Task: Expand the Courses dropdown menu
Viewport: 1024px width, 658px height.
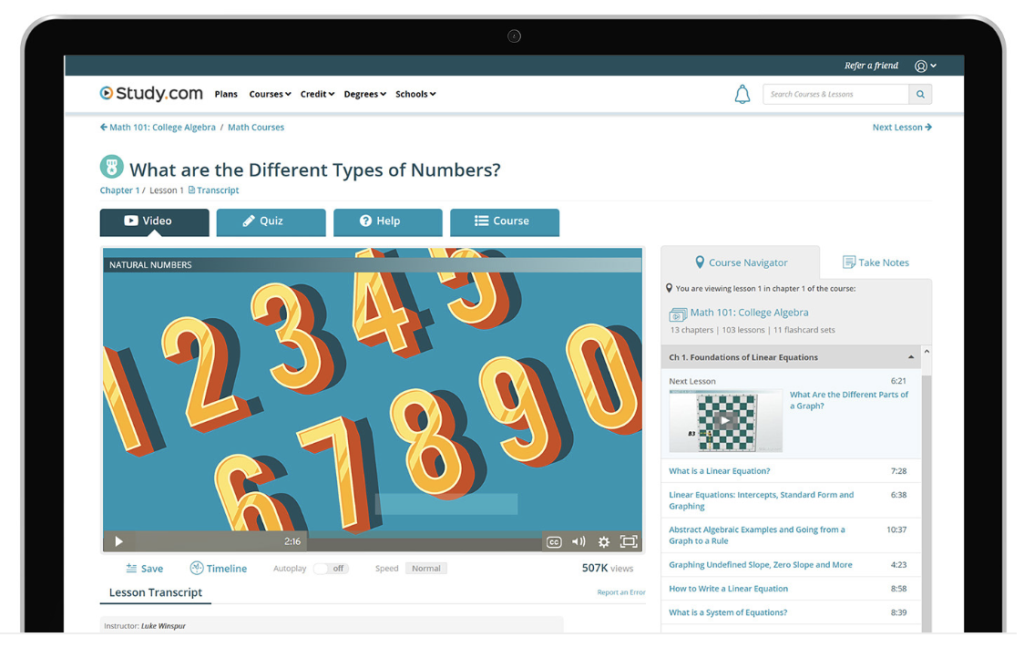Action: coord(270,94)
